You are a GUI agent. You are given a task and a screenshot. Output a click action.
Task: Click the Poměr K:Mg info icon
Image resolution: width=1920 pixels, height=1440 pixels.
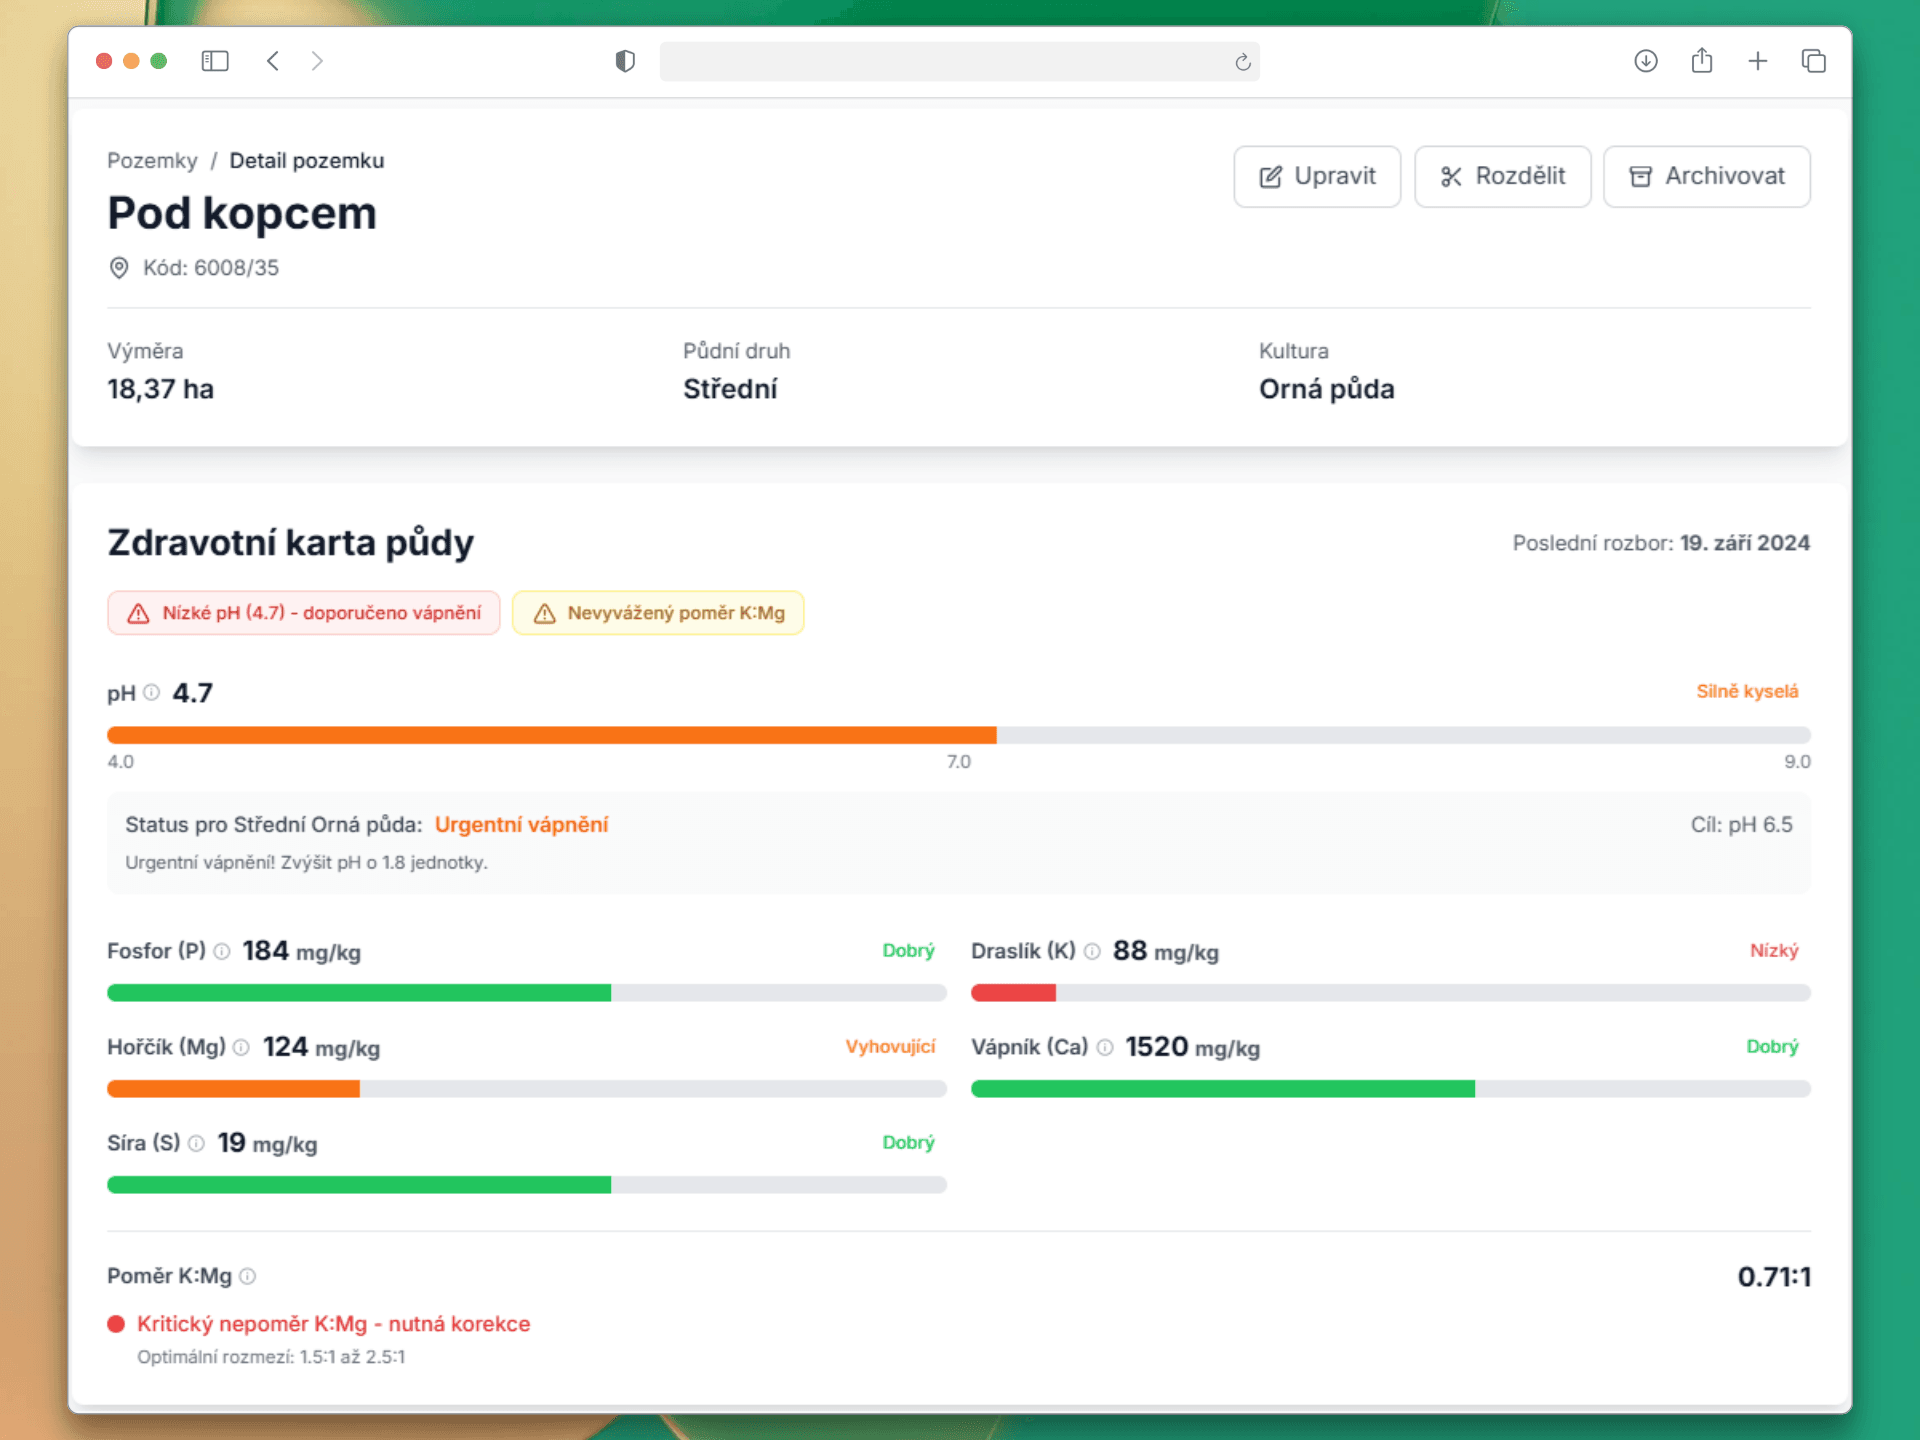tap(248, 1276)
